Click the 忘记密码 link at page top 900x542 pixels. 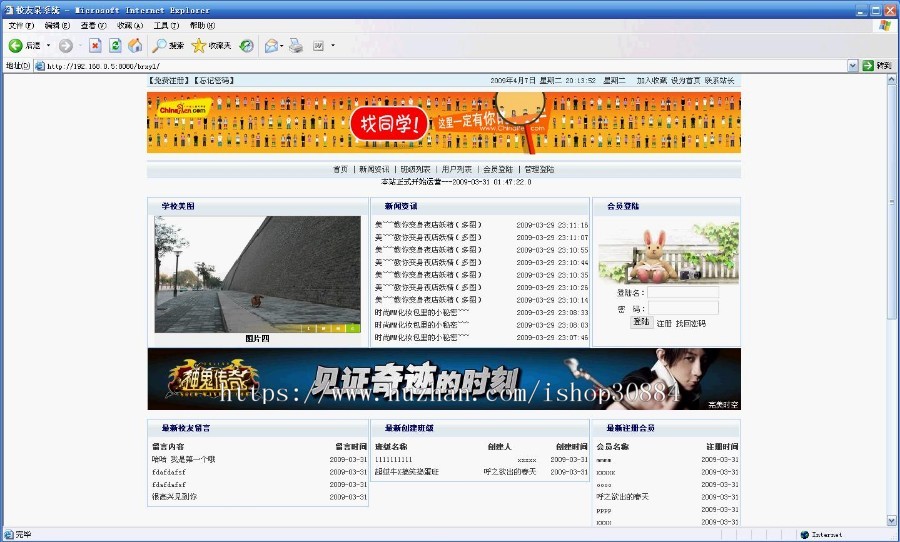214,80
